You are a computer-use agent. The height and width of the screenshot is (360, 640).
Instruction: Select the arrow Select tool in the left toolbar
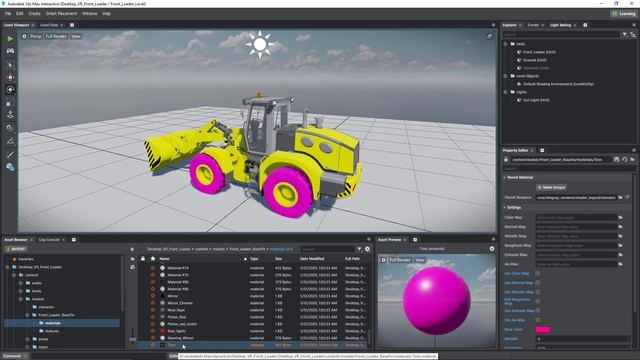10,65
